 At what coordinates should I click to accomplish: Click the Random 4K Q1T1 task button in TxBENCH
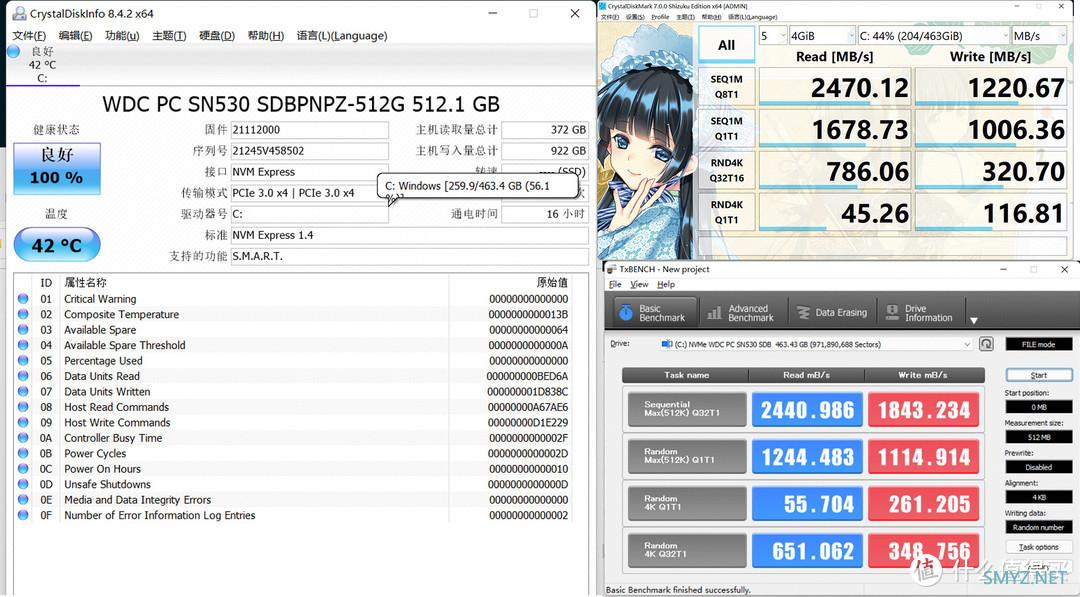pyautogui.click(x=687, y=503)
